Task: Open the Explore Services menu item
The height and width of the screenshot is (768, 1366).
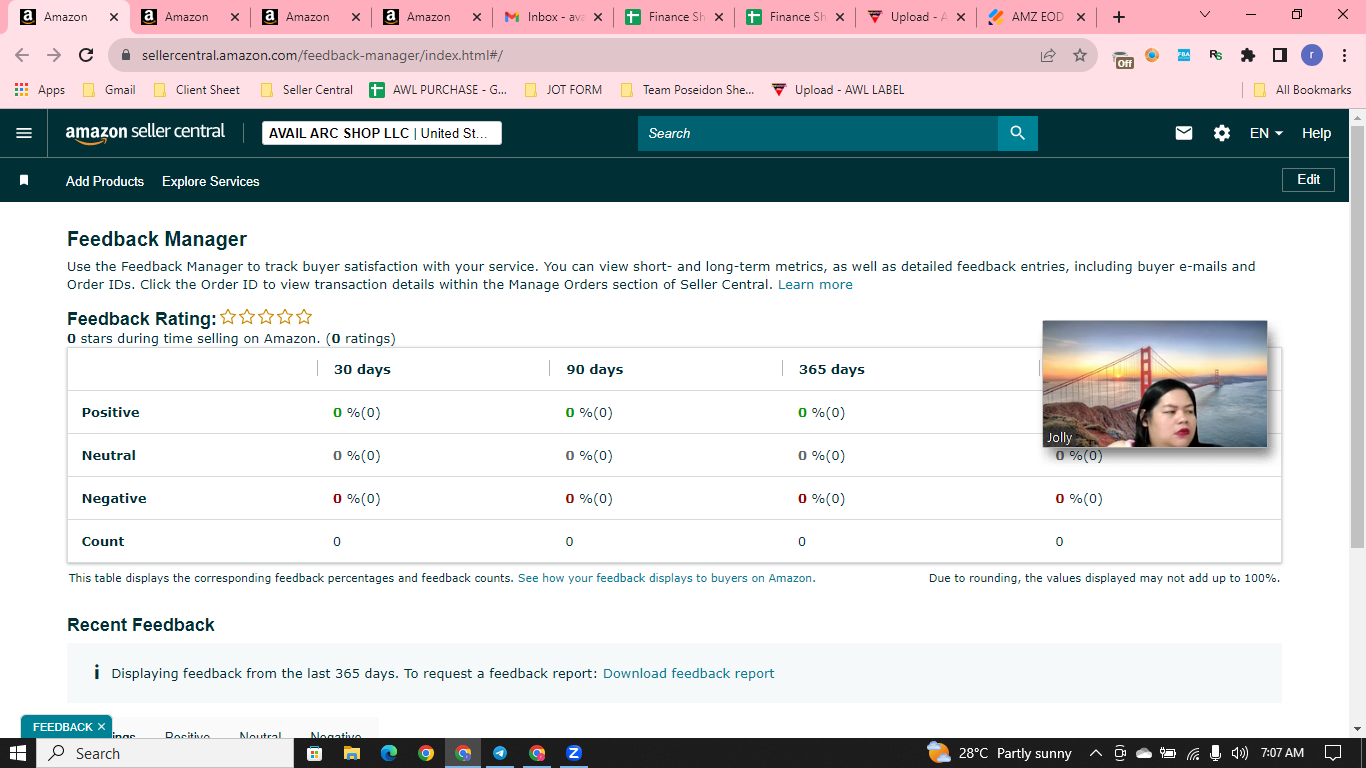Action: coord(211,181)
